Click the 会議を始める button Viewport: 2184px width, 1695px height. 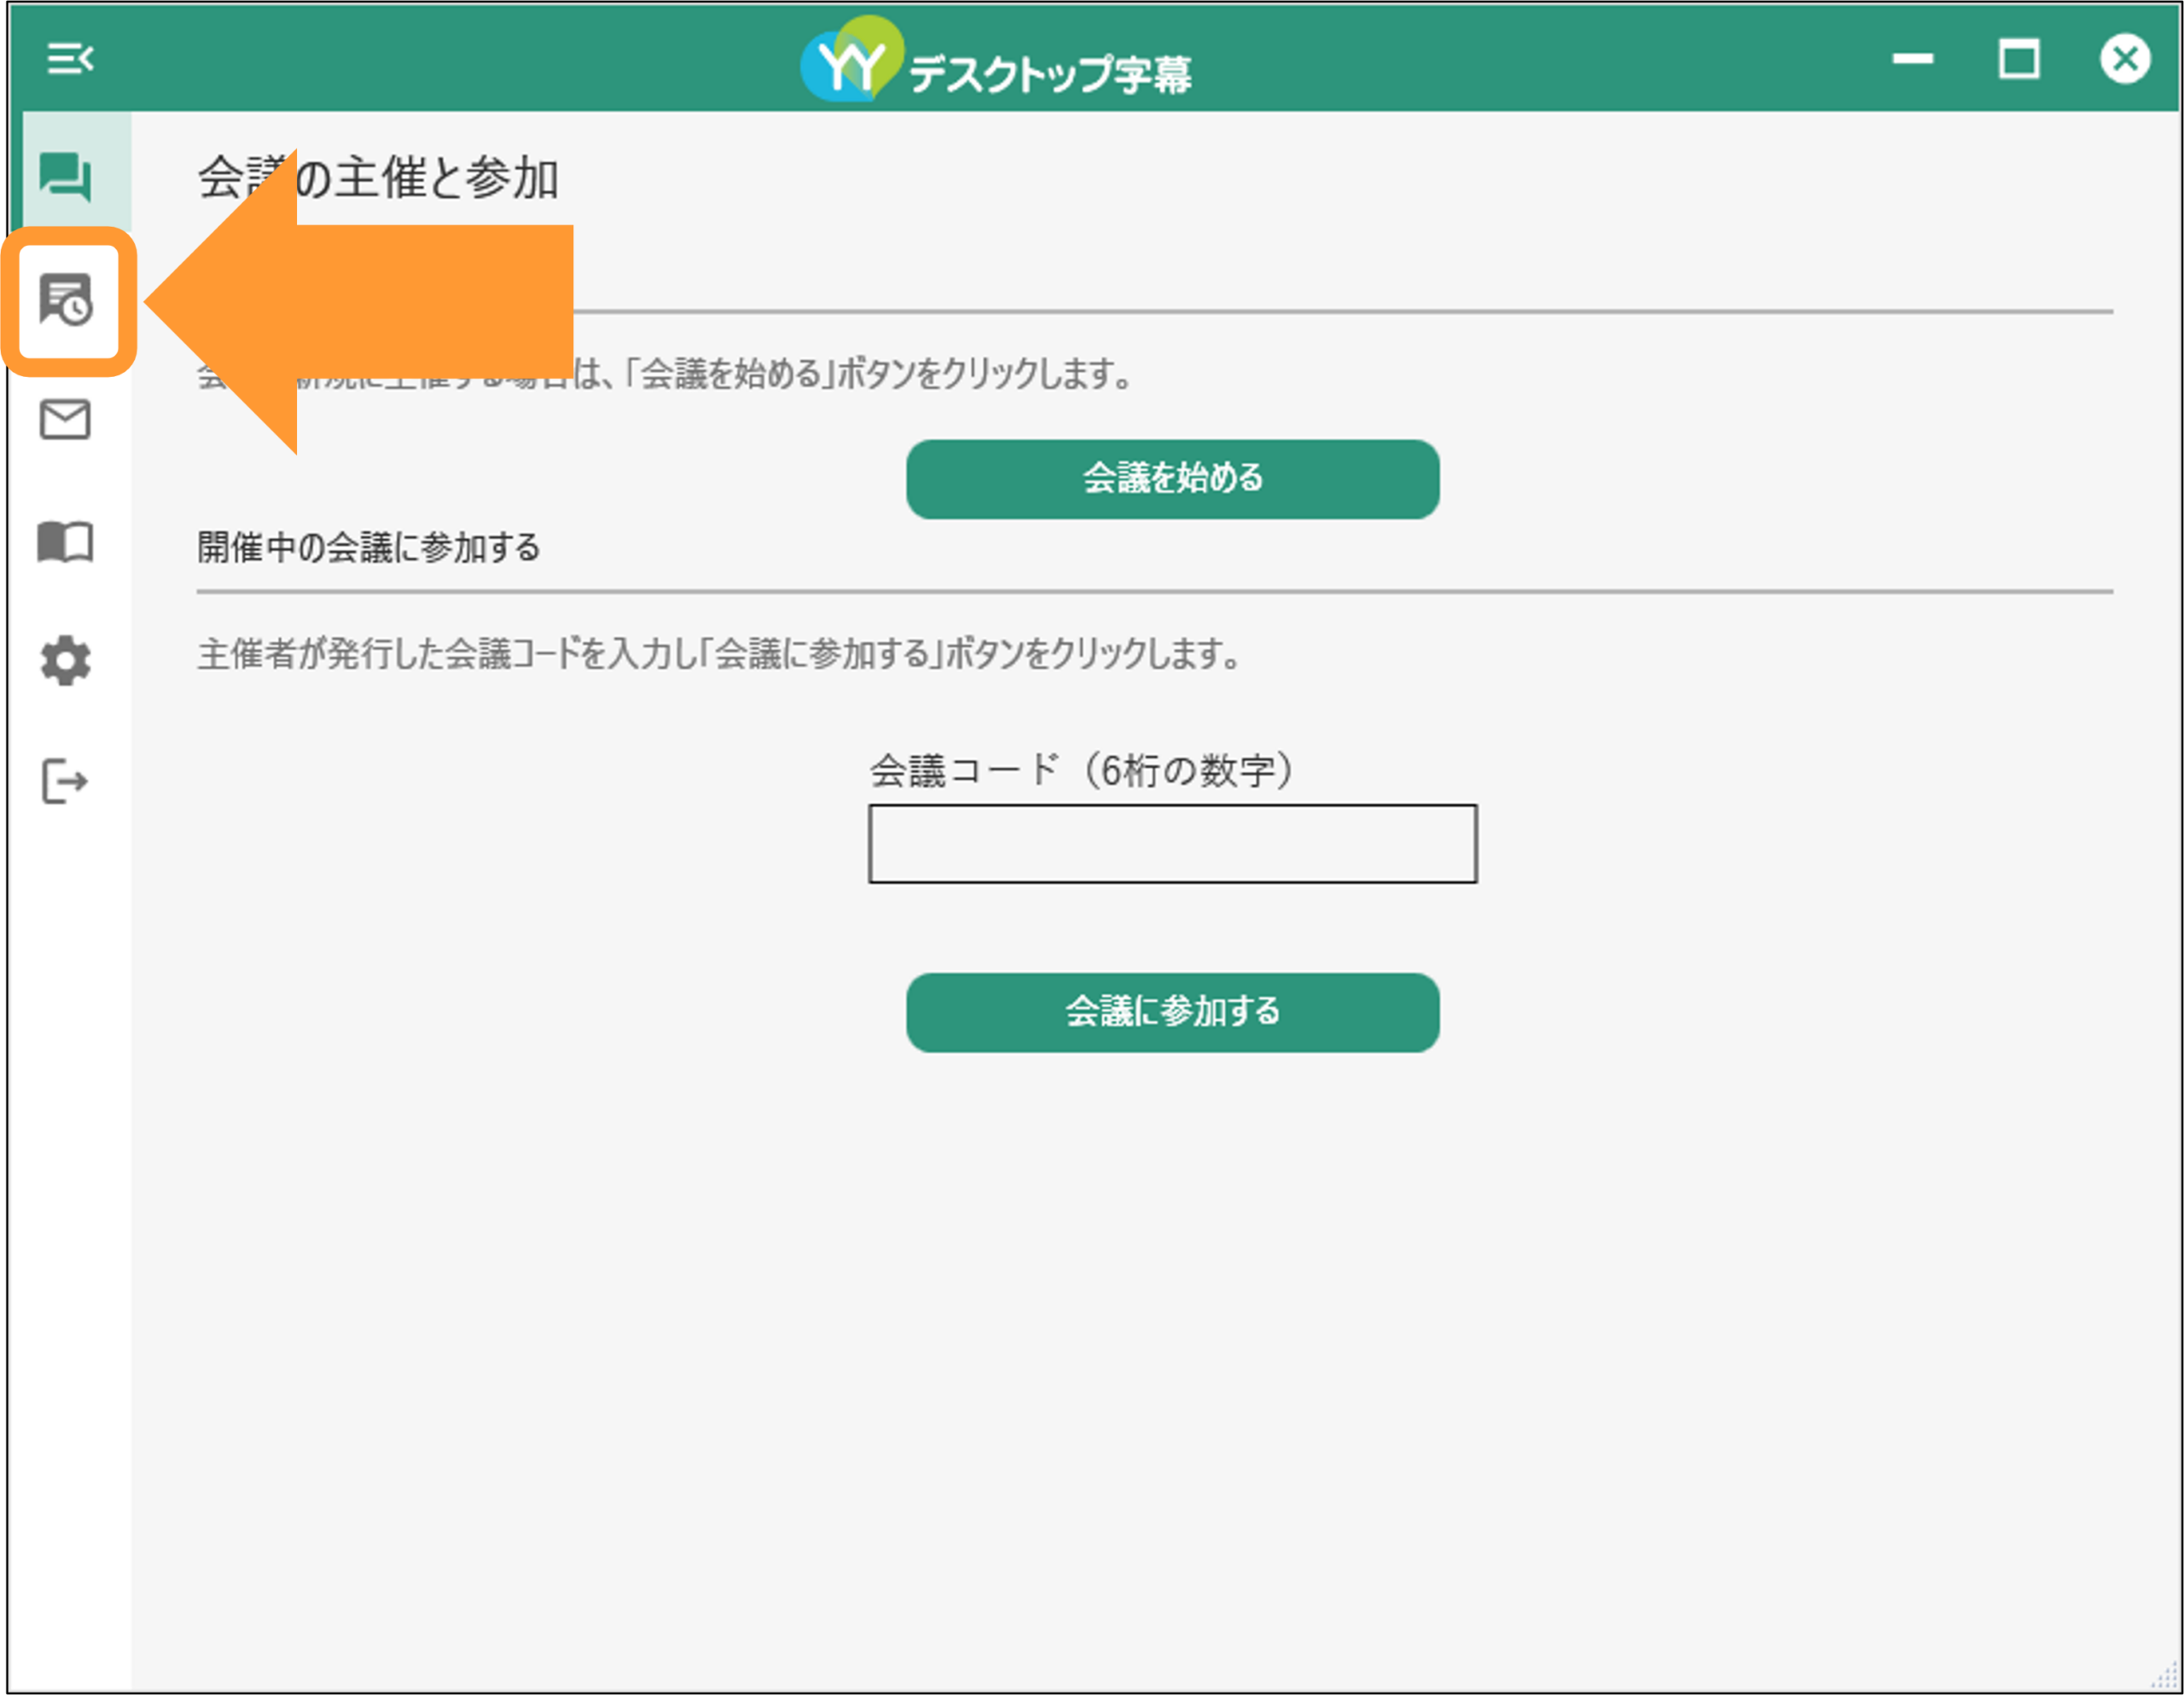pos(1173,479)
